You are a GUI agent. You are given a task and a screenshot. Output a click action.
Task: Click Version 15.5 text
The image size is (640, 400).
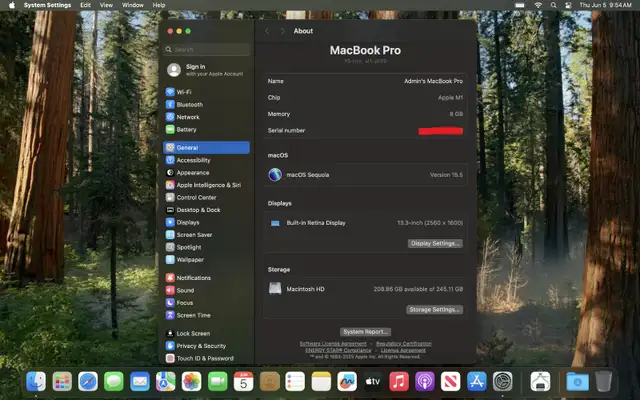pyautogui.click(x=446, y=175)
